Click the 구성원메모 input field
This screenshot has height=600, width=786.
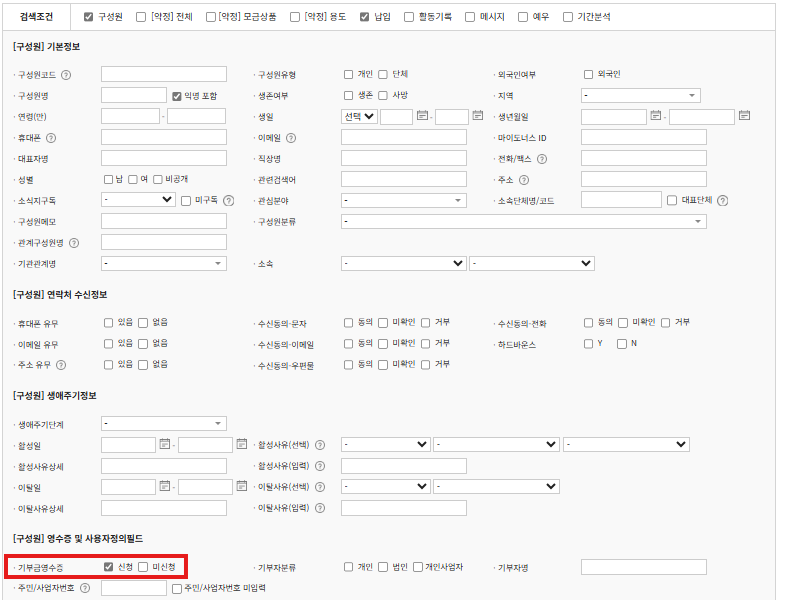[x=163, y=221]
